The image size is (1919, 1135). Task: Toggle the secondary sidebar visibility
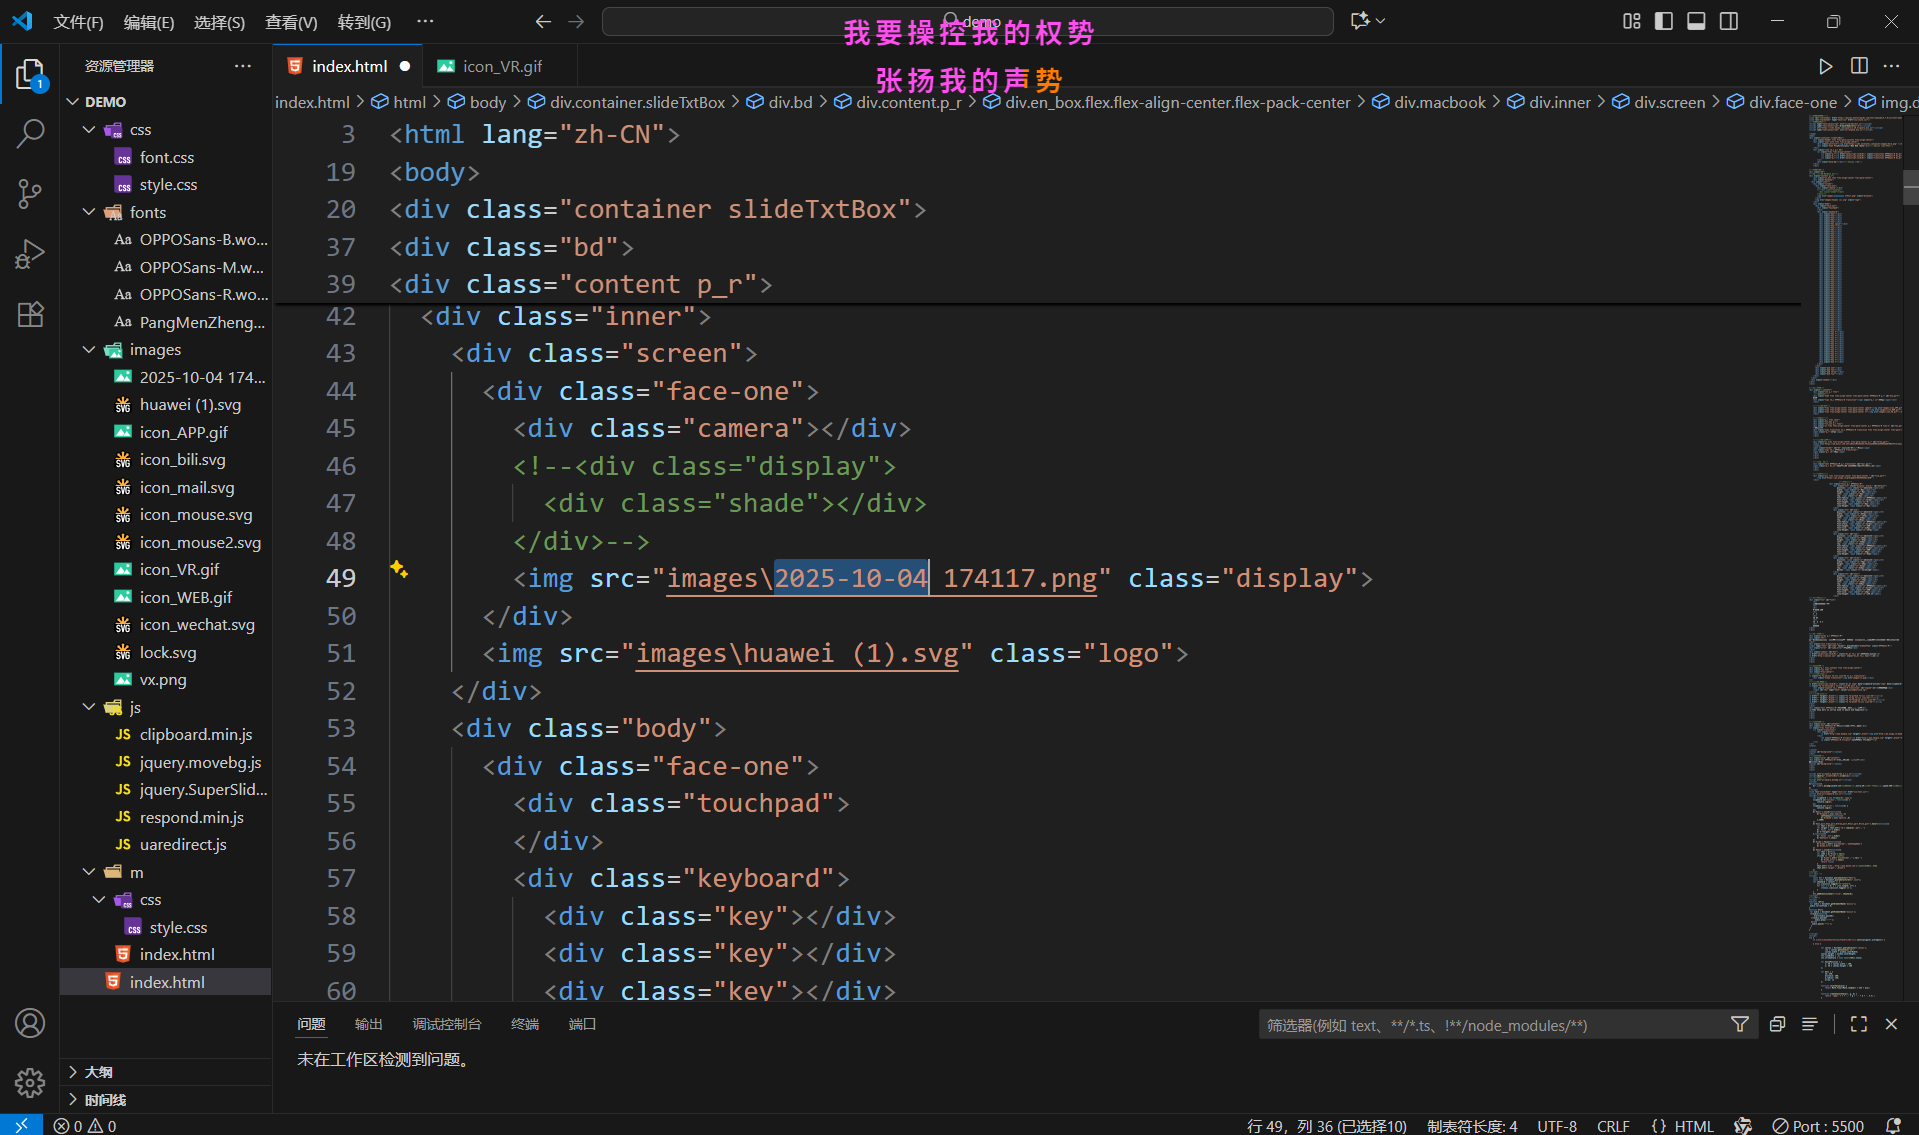tap(1729, 21)
